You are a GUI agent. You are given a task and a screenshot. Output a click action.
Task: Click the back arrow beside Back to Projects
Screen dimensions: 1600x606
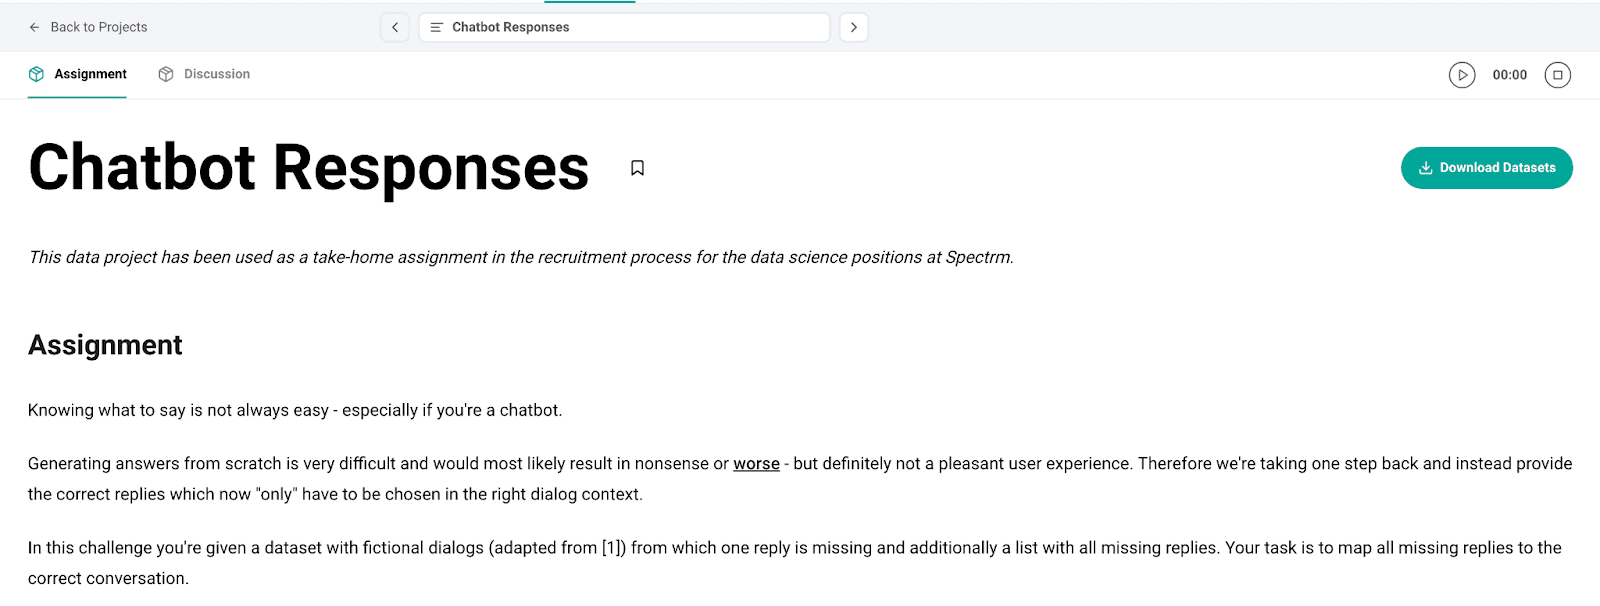[34, 27]
